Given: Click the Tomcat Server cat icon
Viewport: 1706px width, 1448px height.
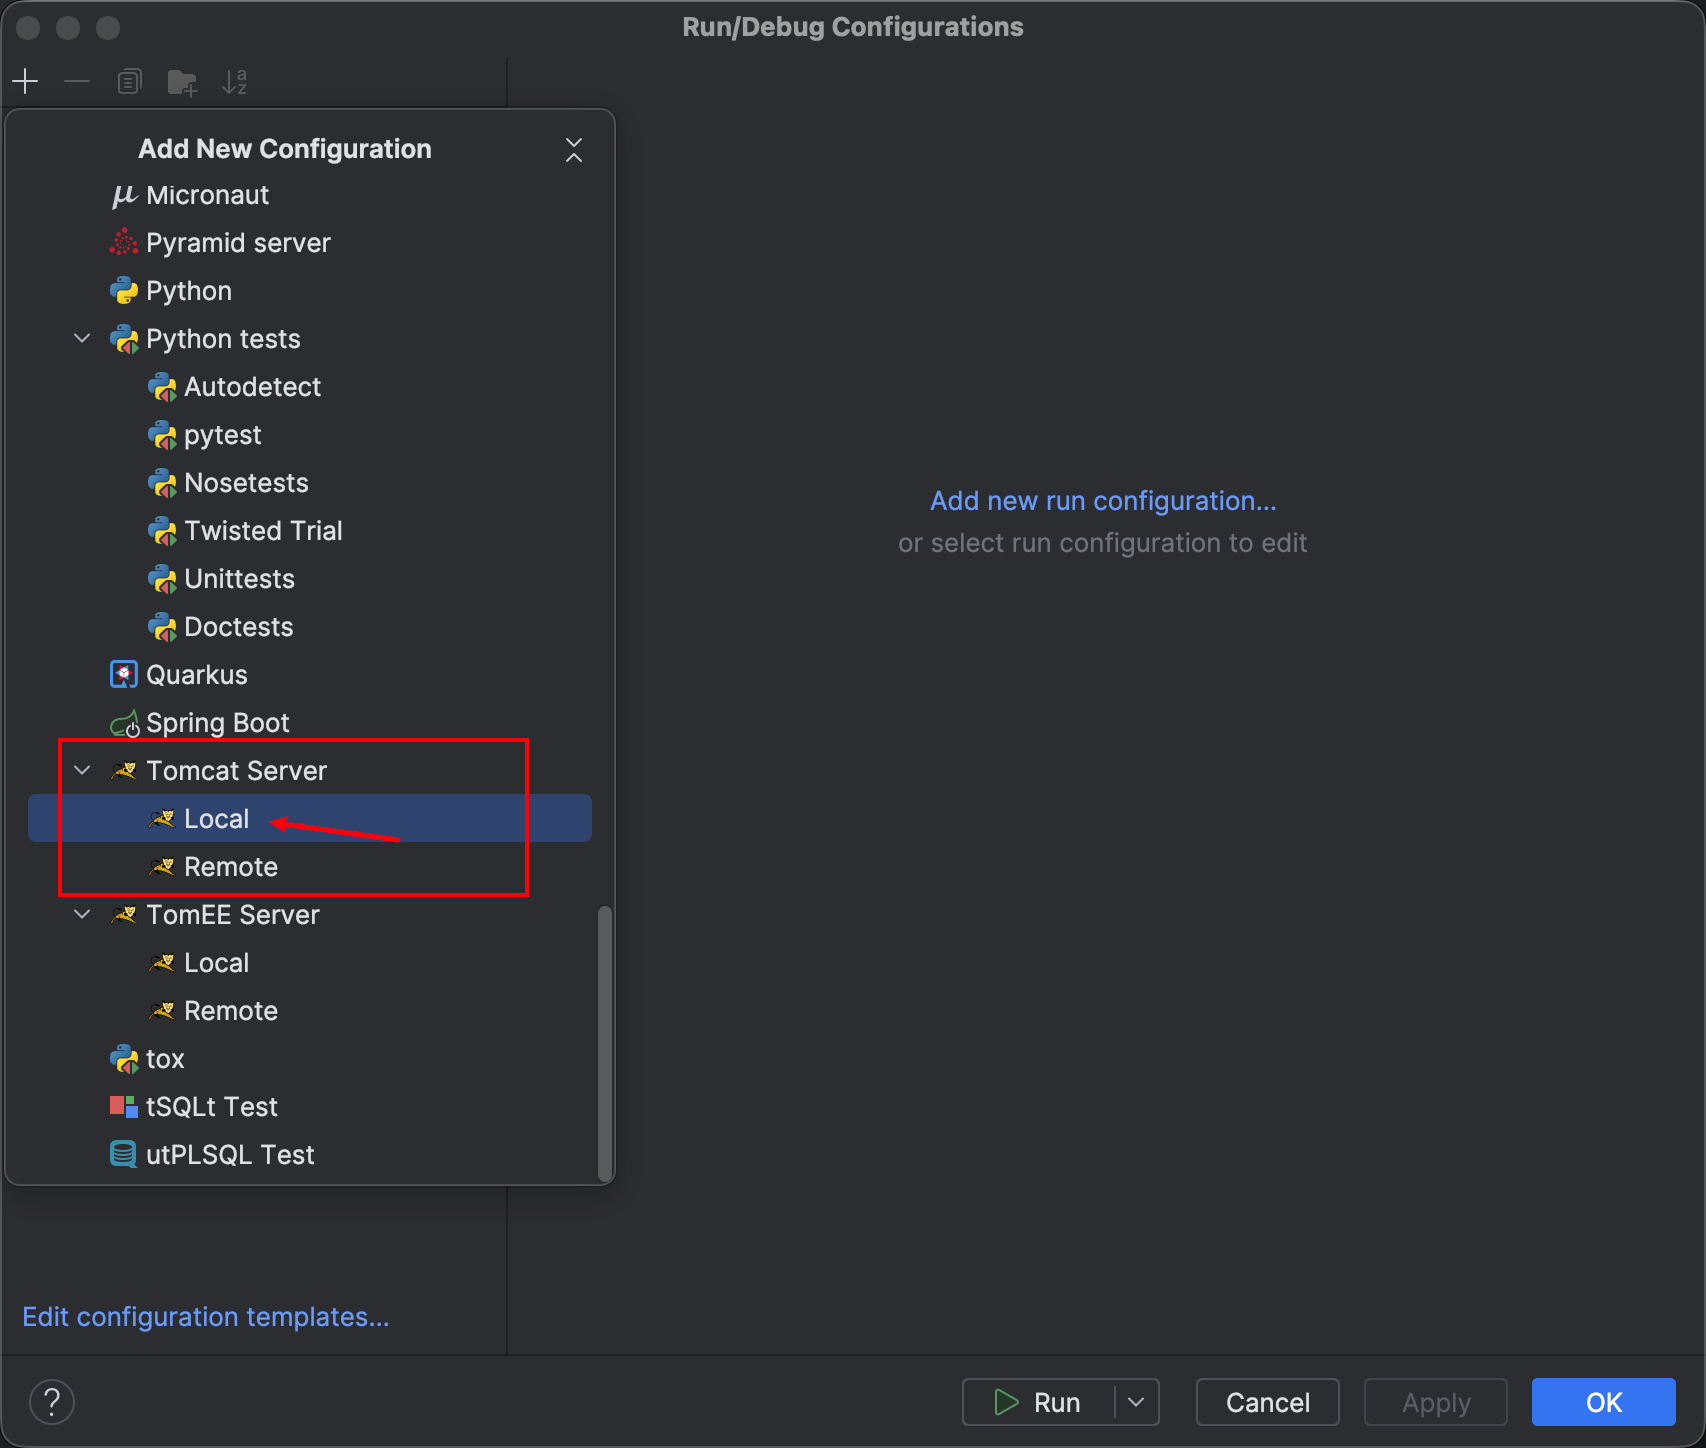Looking at the screenshot, I should [124, 771].
